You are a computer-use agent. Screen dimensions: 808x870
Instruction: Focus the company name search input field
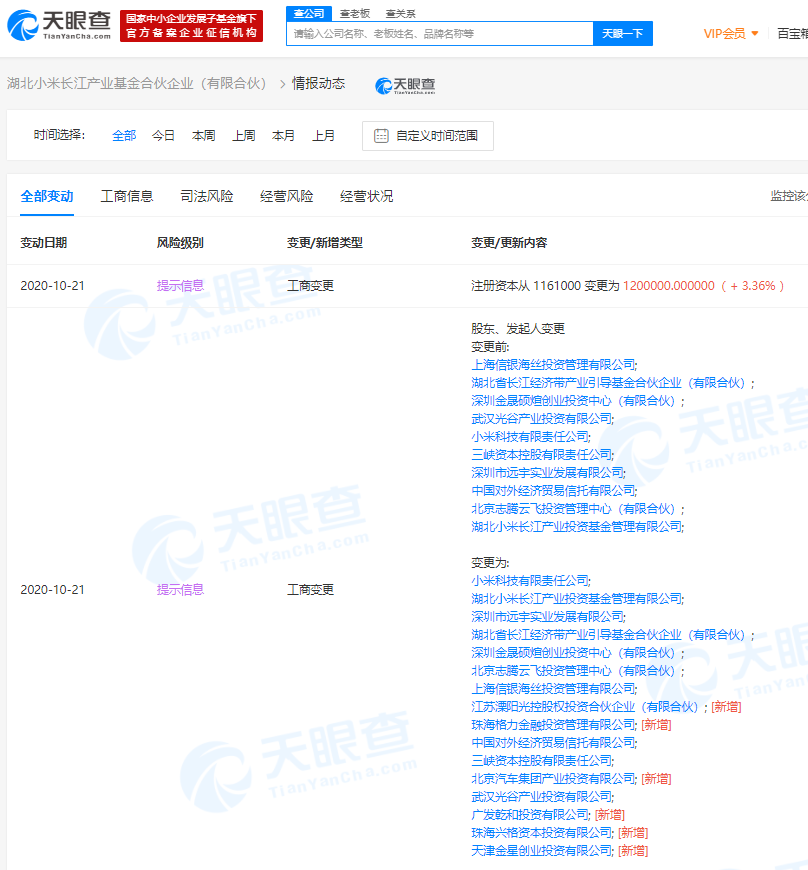coord(440,34)
